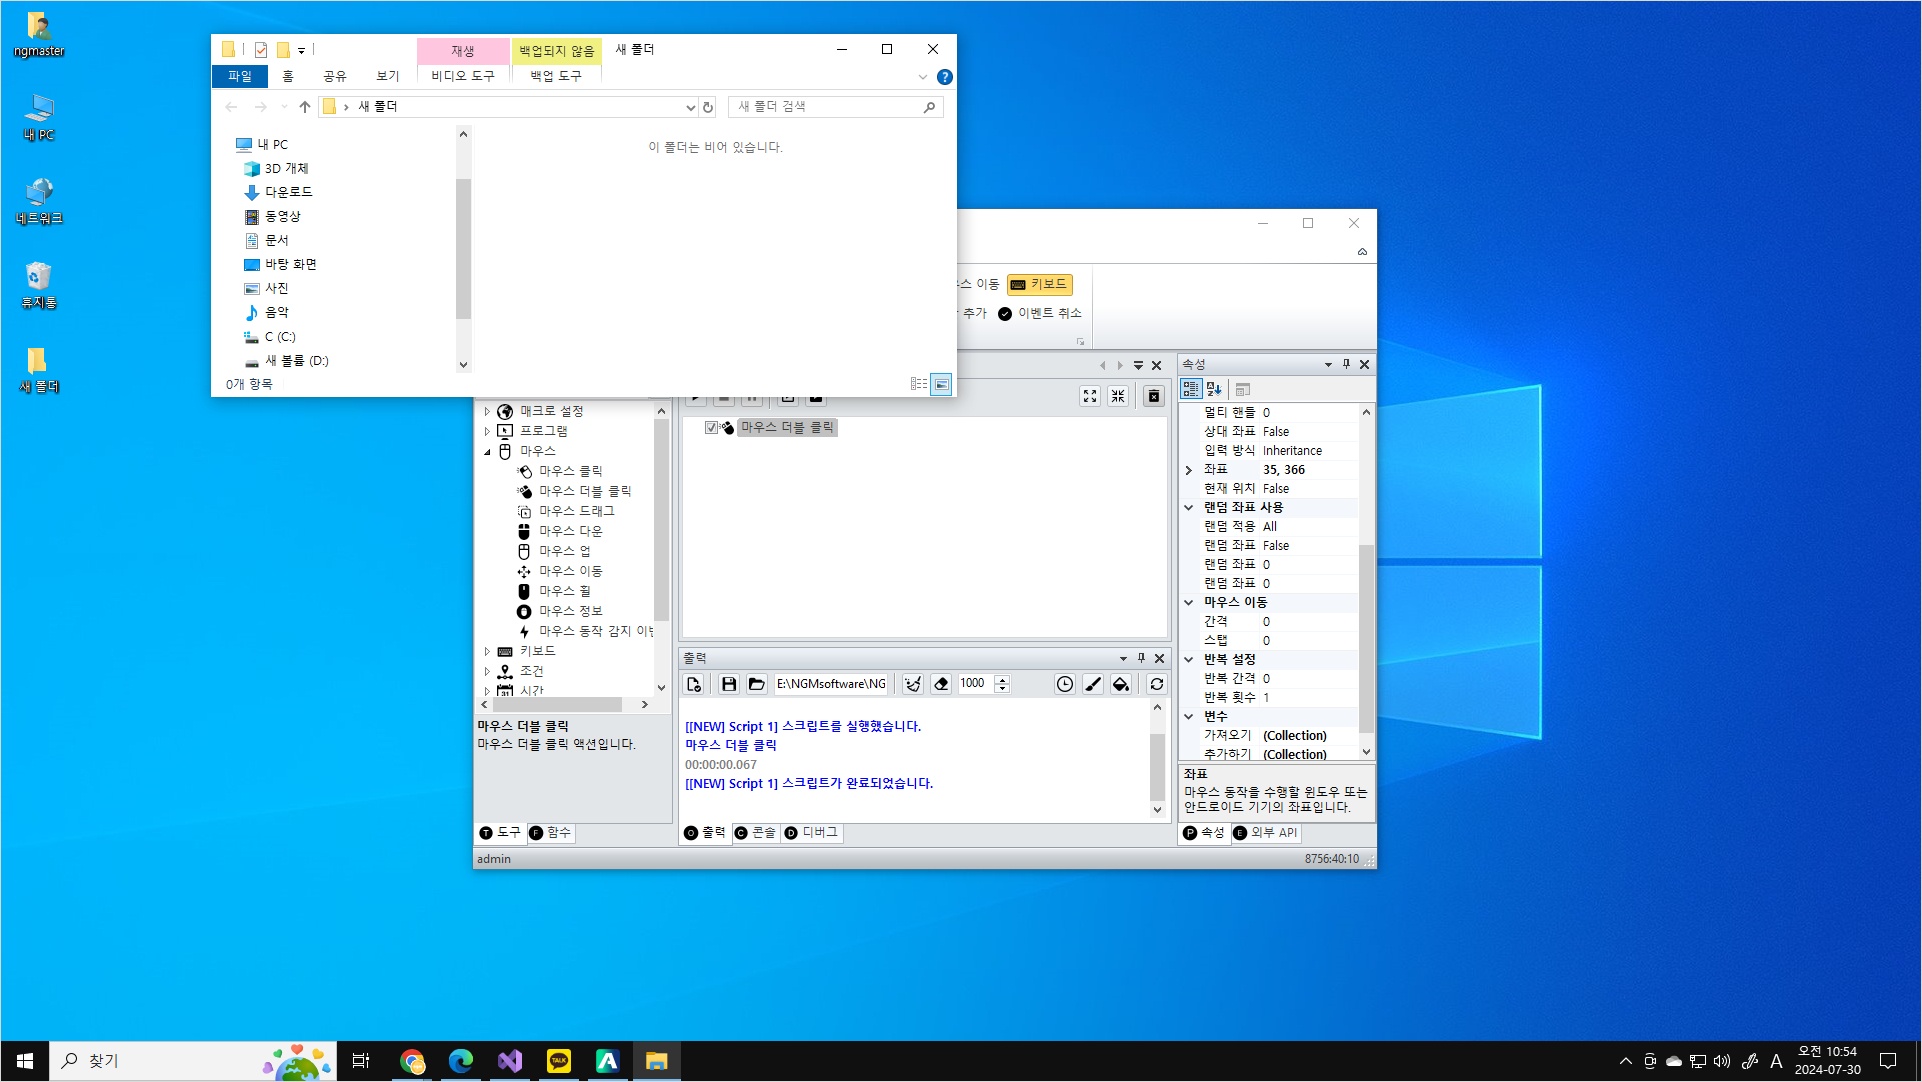Click the clock timestamp icon in output panel

tap(1065, 684)
